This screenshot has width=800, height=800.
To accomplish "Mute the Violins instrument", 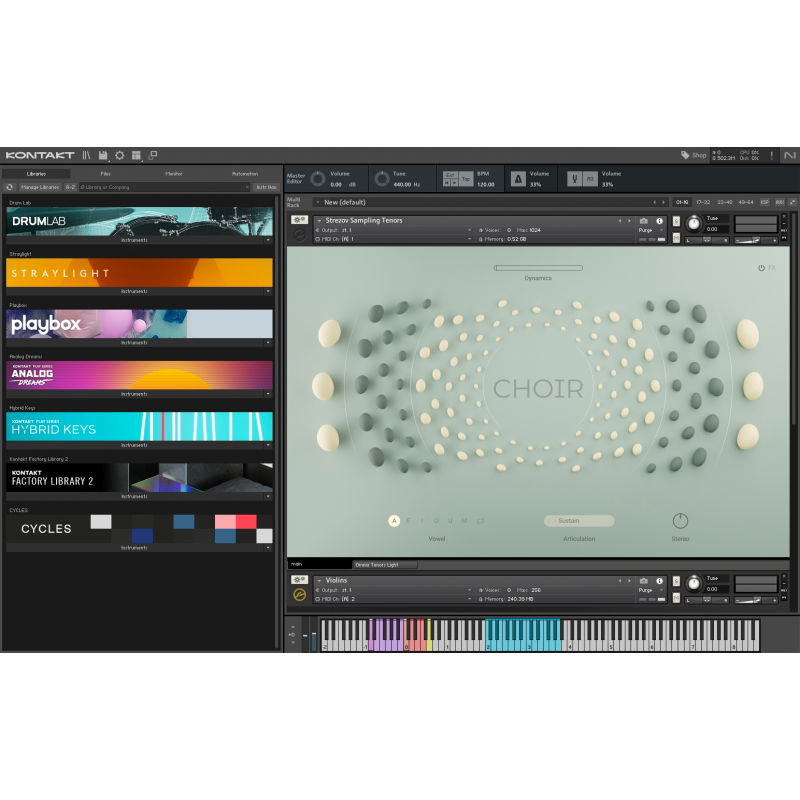I will (x=676, y=597).
